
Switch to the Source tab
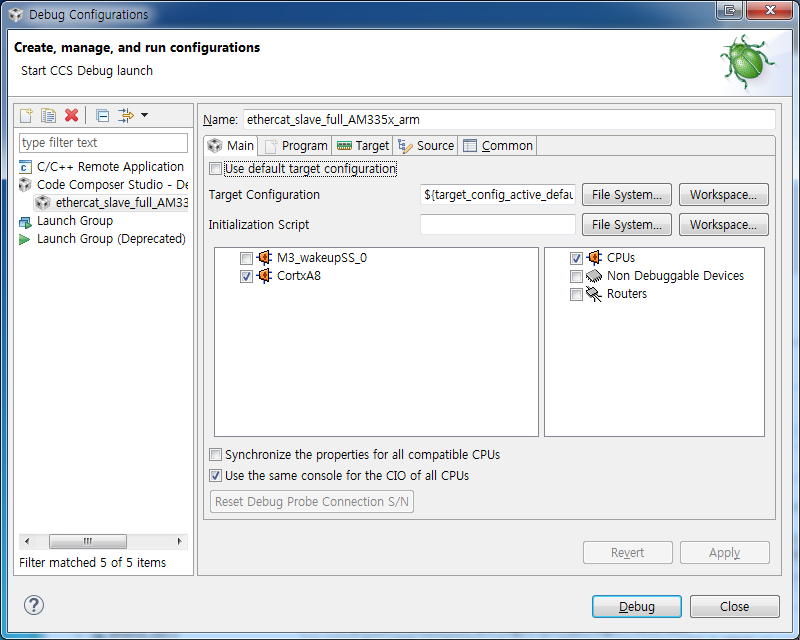[426, 146]
